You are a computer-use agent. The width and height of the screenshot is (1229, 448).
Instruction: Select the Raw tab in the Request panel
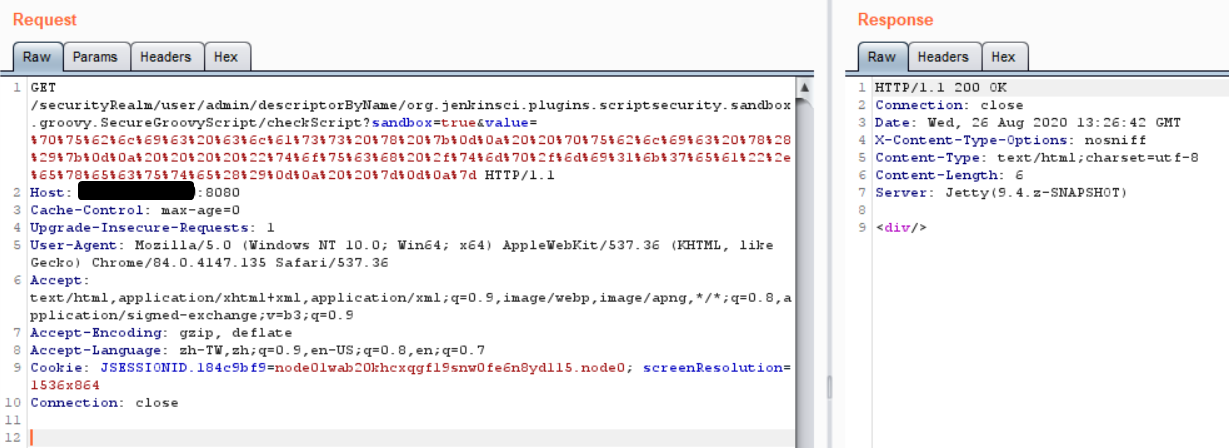click(38, 57)
